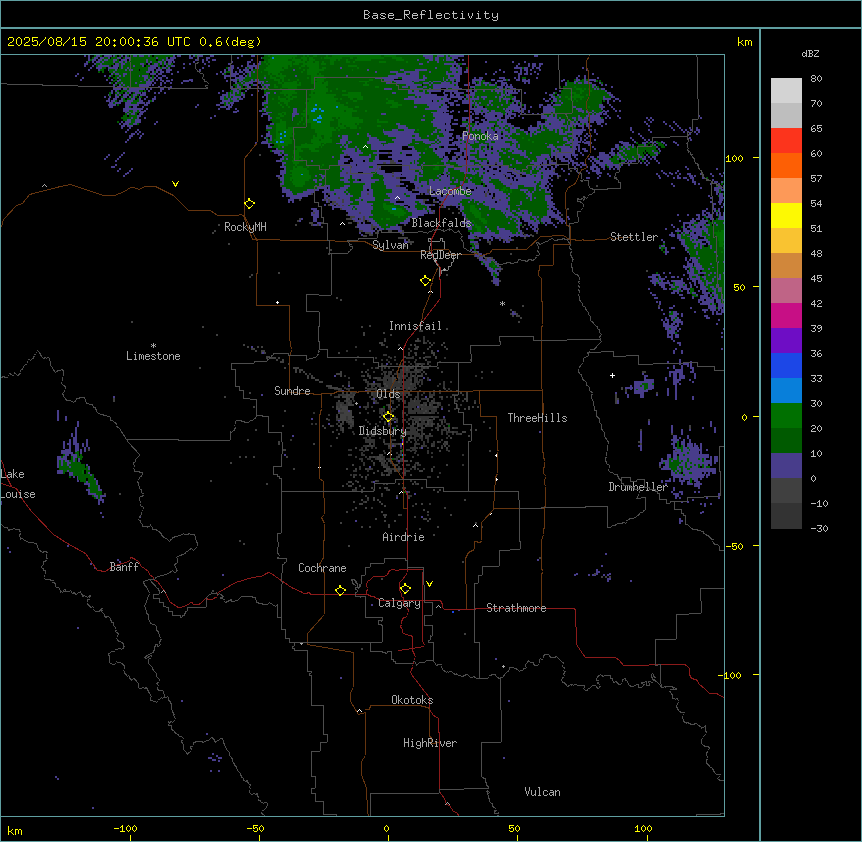This screenshot has width=862, height=842.
Task: Click the Calgary city label
Action: pos(399,603)
